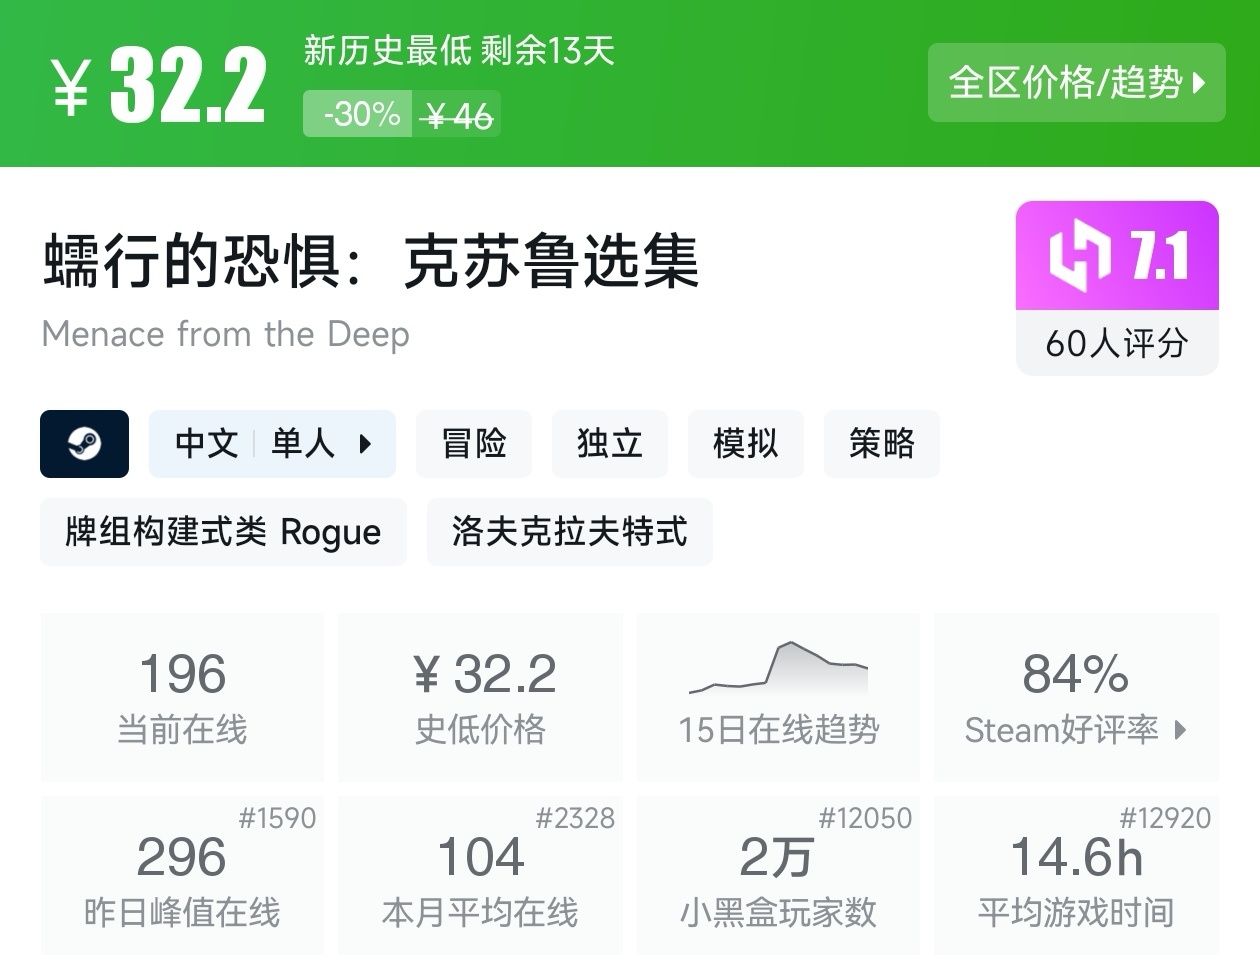The image size is (1260, 955).
Task: Open the 小黑盒玩家数 2万 stat tile
Action: [778, 875]
